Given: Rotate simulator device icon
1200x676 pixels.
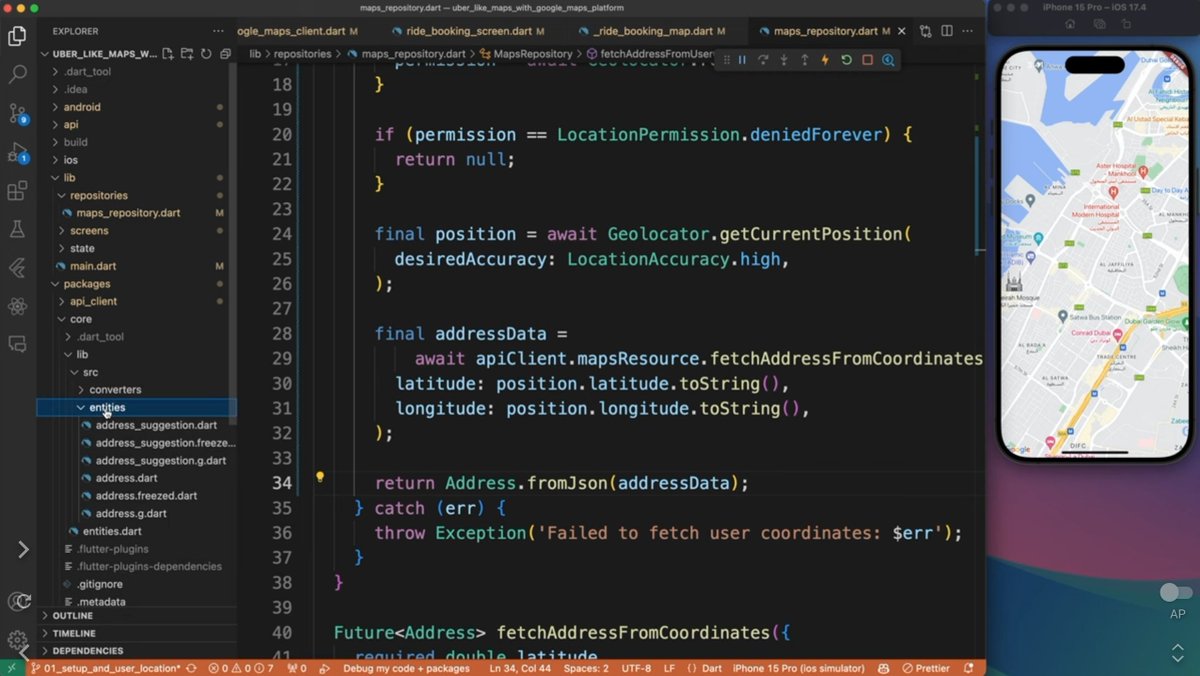Looking at the screenshot, I should click(1126, 24).
